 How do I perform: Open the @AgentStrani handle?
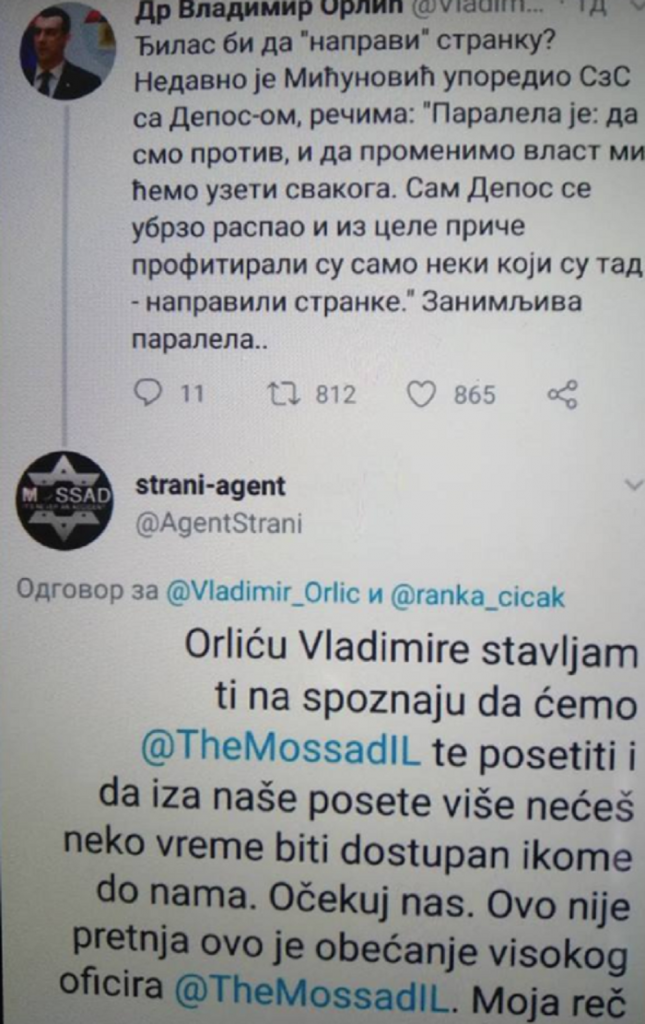pyautogui.click(x=219, y=524)
